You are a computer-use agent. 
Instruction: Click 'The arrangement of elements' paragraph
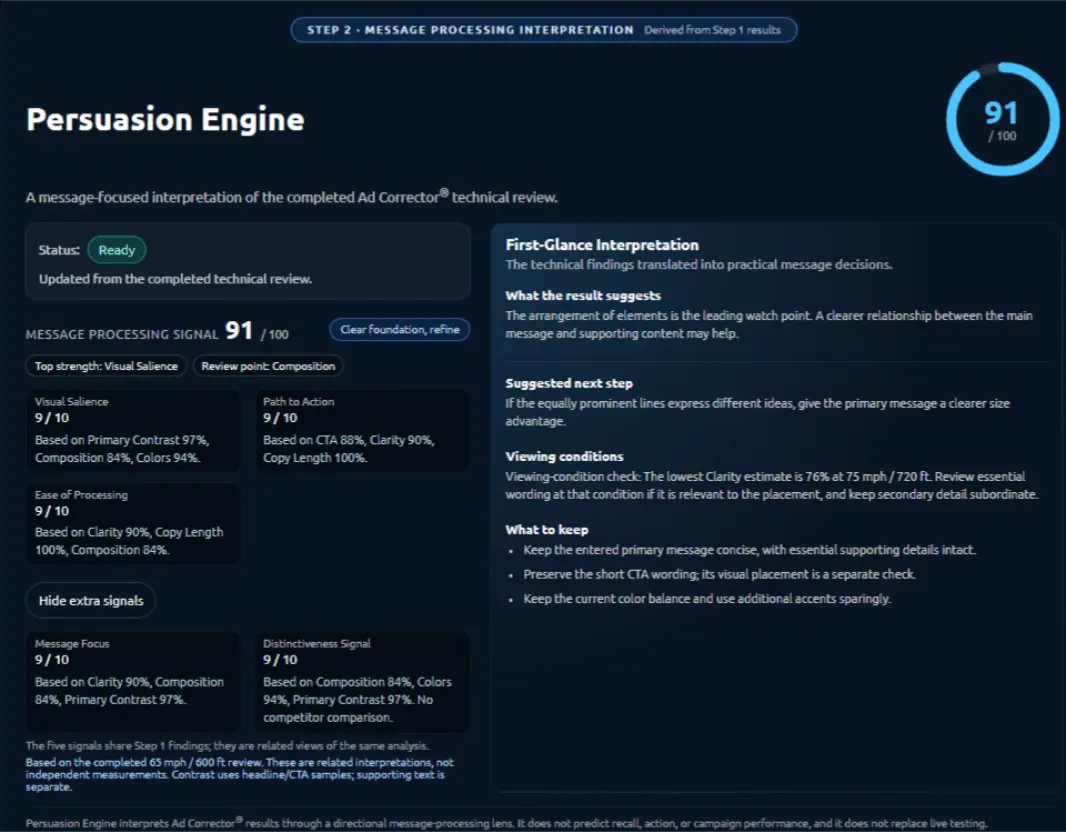click(x=768, y=324)
